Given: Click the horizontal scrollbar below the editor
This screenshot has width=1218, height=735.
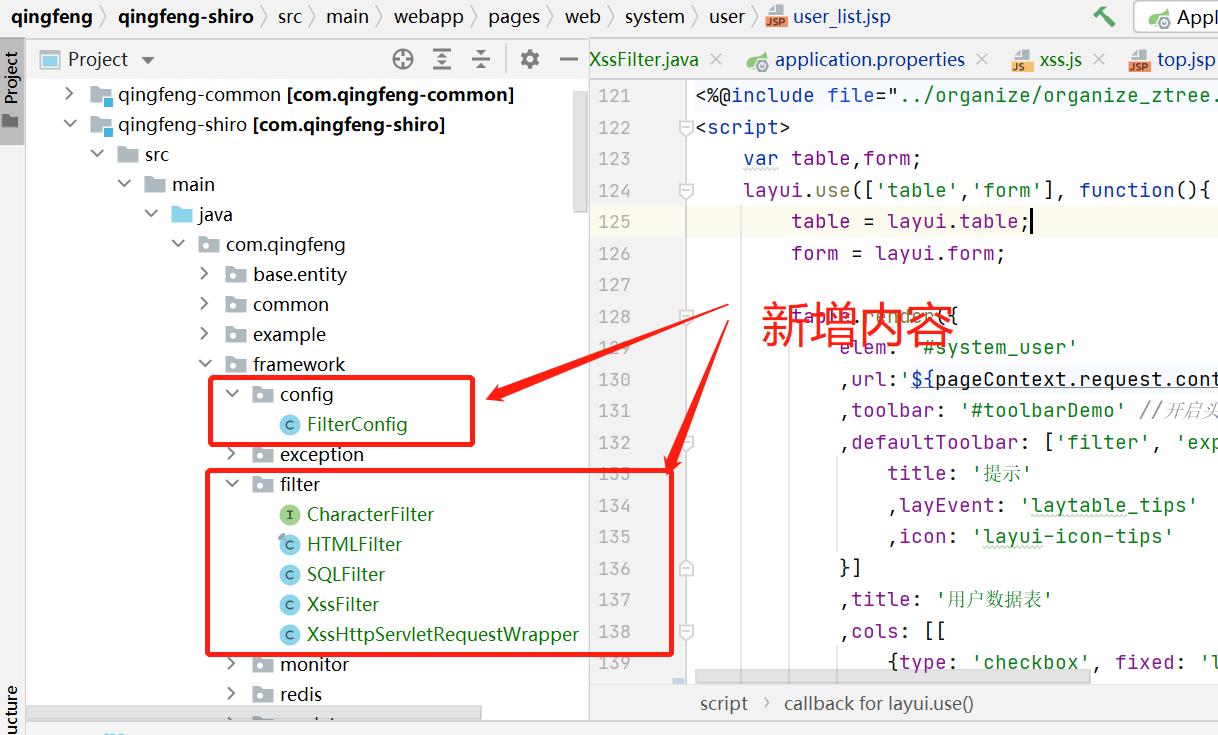Looking at the screenshot, I should (x=890, y=678).
